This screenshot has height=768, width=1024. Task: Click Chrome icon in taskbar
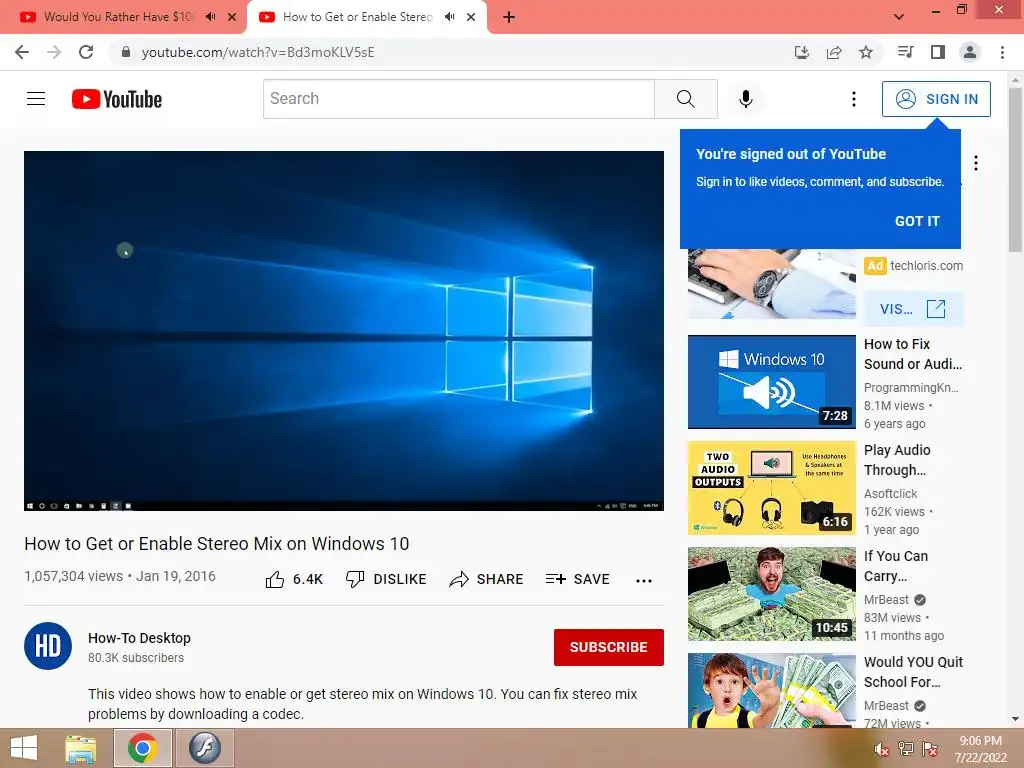click(x=142, y=748)
